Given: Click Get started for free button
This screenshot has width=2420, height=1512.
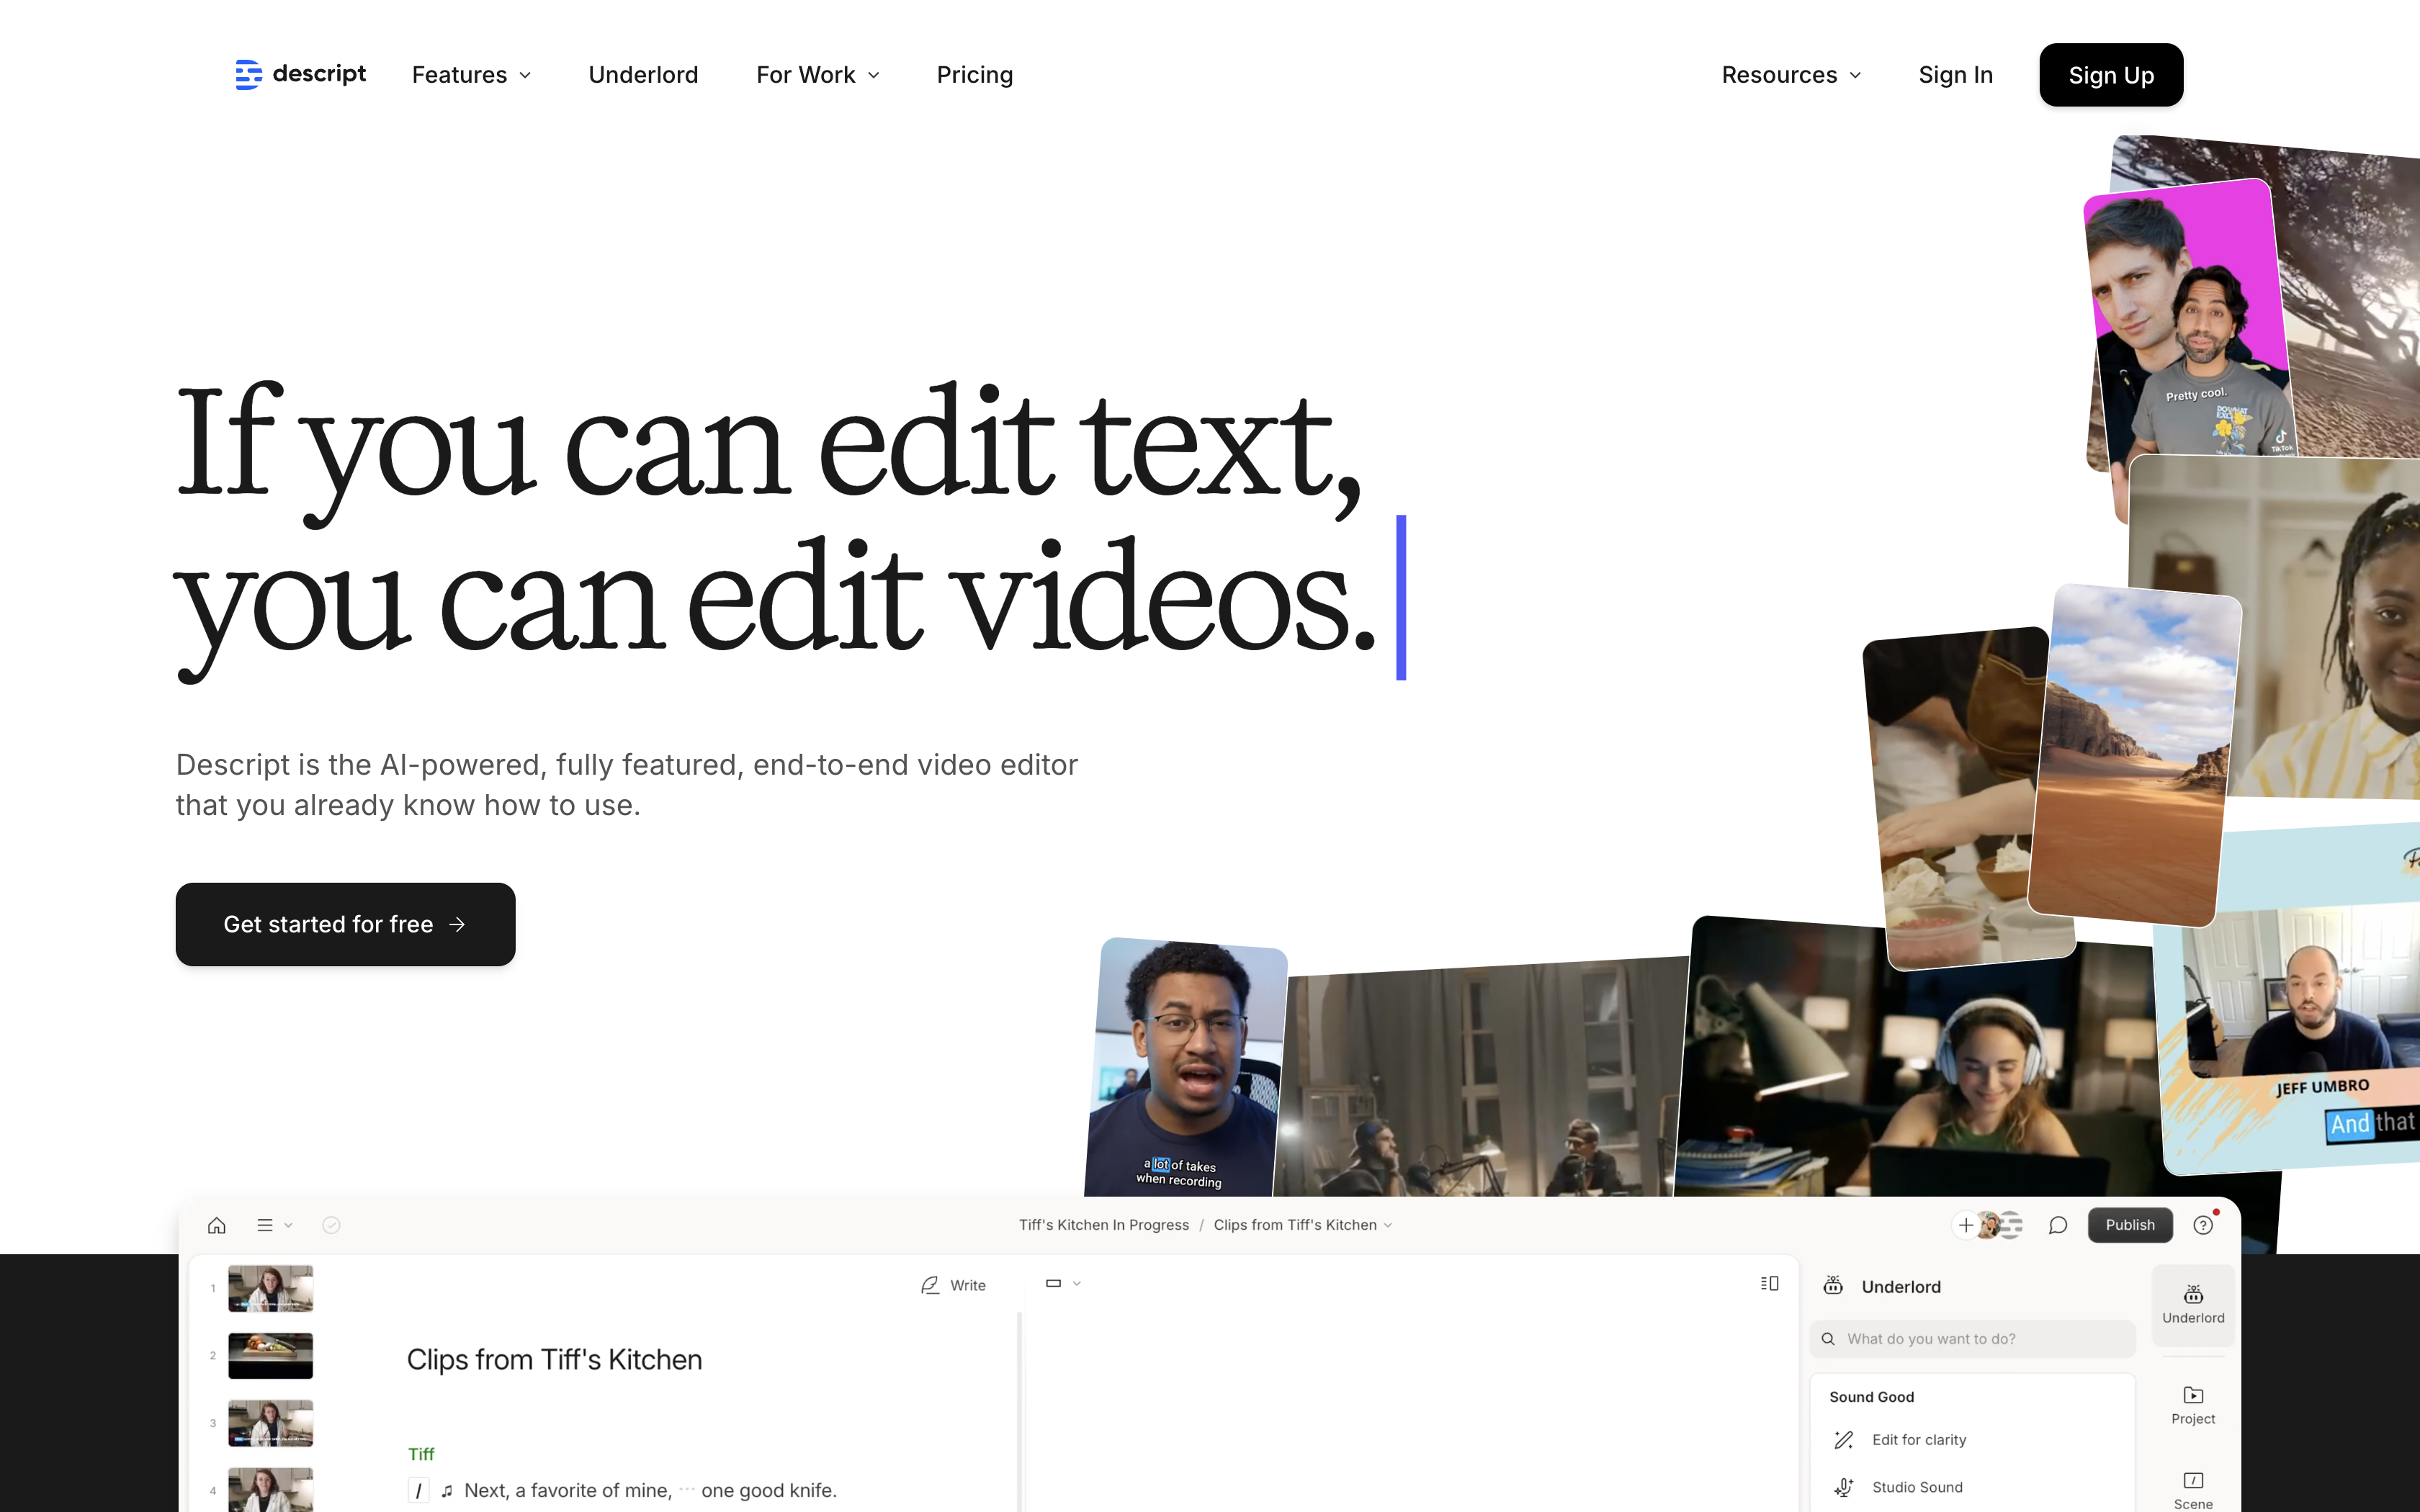Looking at the screenshot, I should coord(345,924).
